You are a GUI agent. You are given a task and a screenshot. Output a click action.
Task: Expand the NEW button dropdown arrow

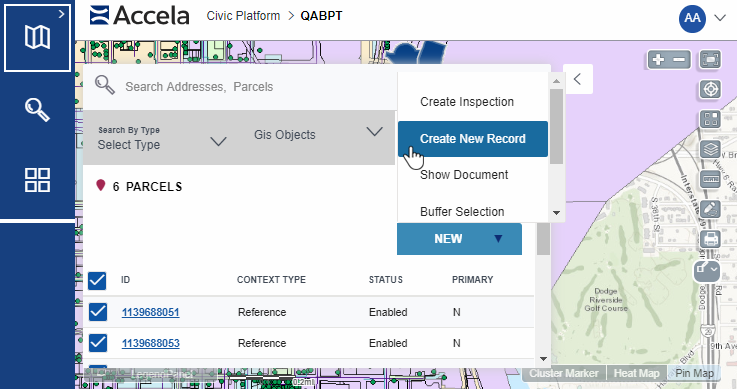498,239
